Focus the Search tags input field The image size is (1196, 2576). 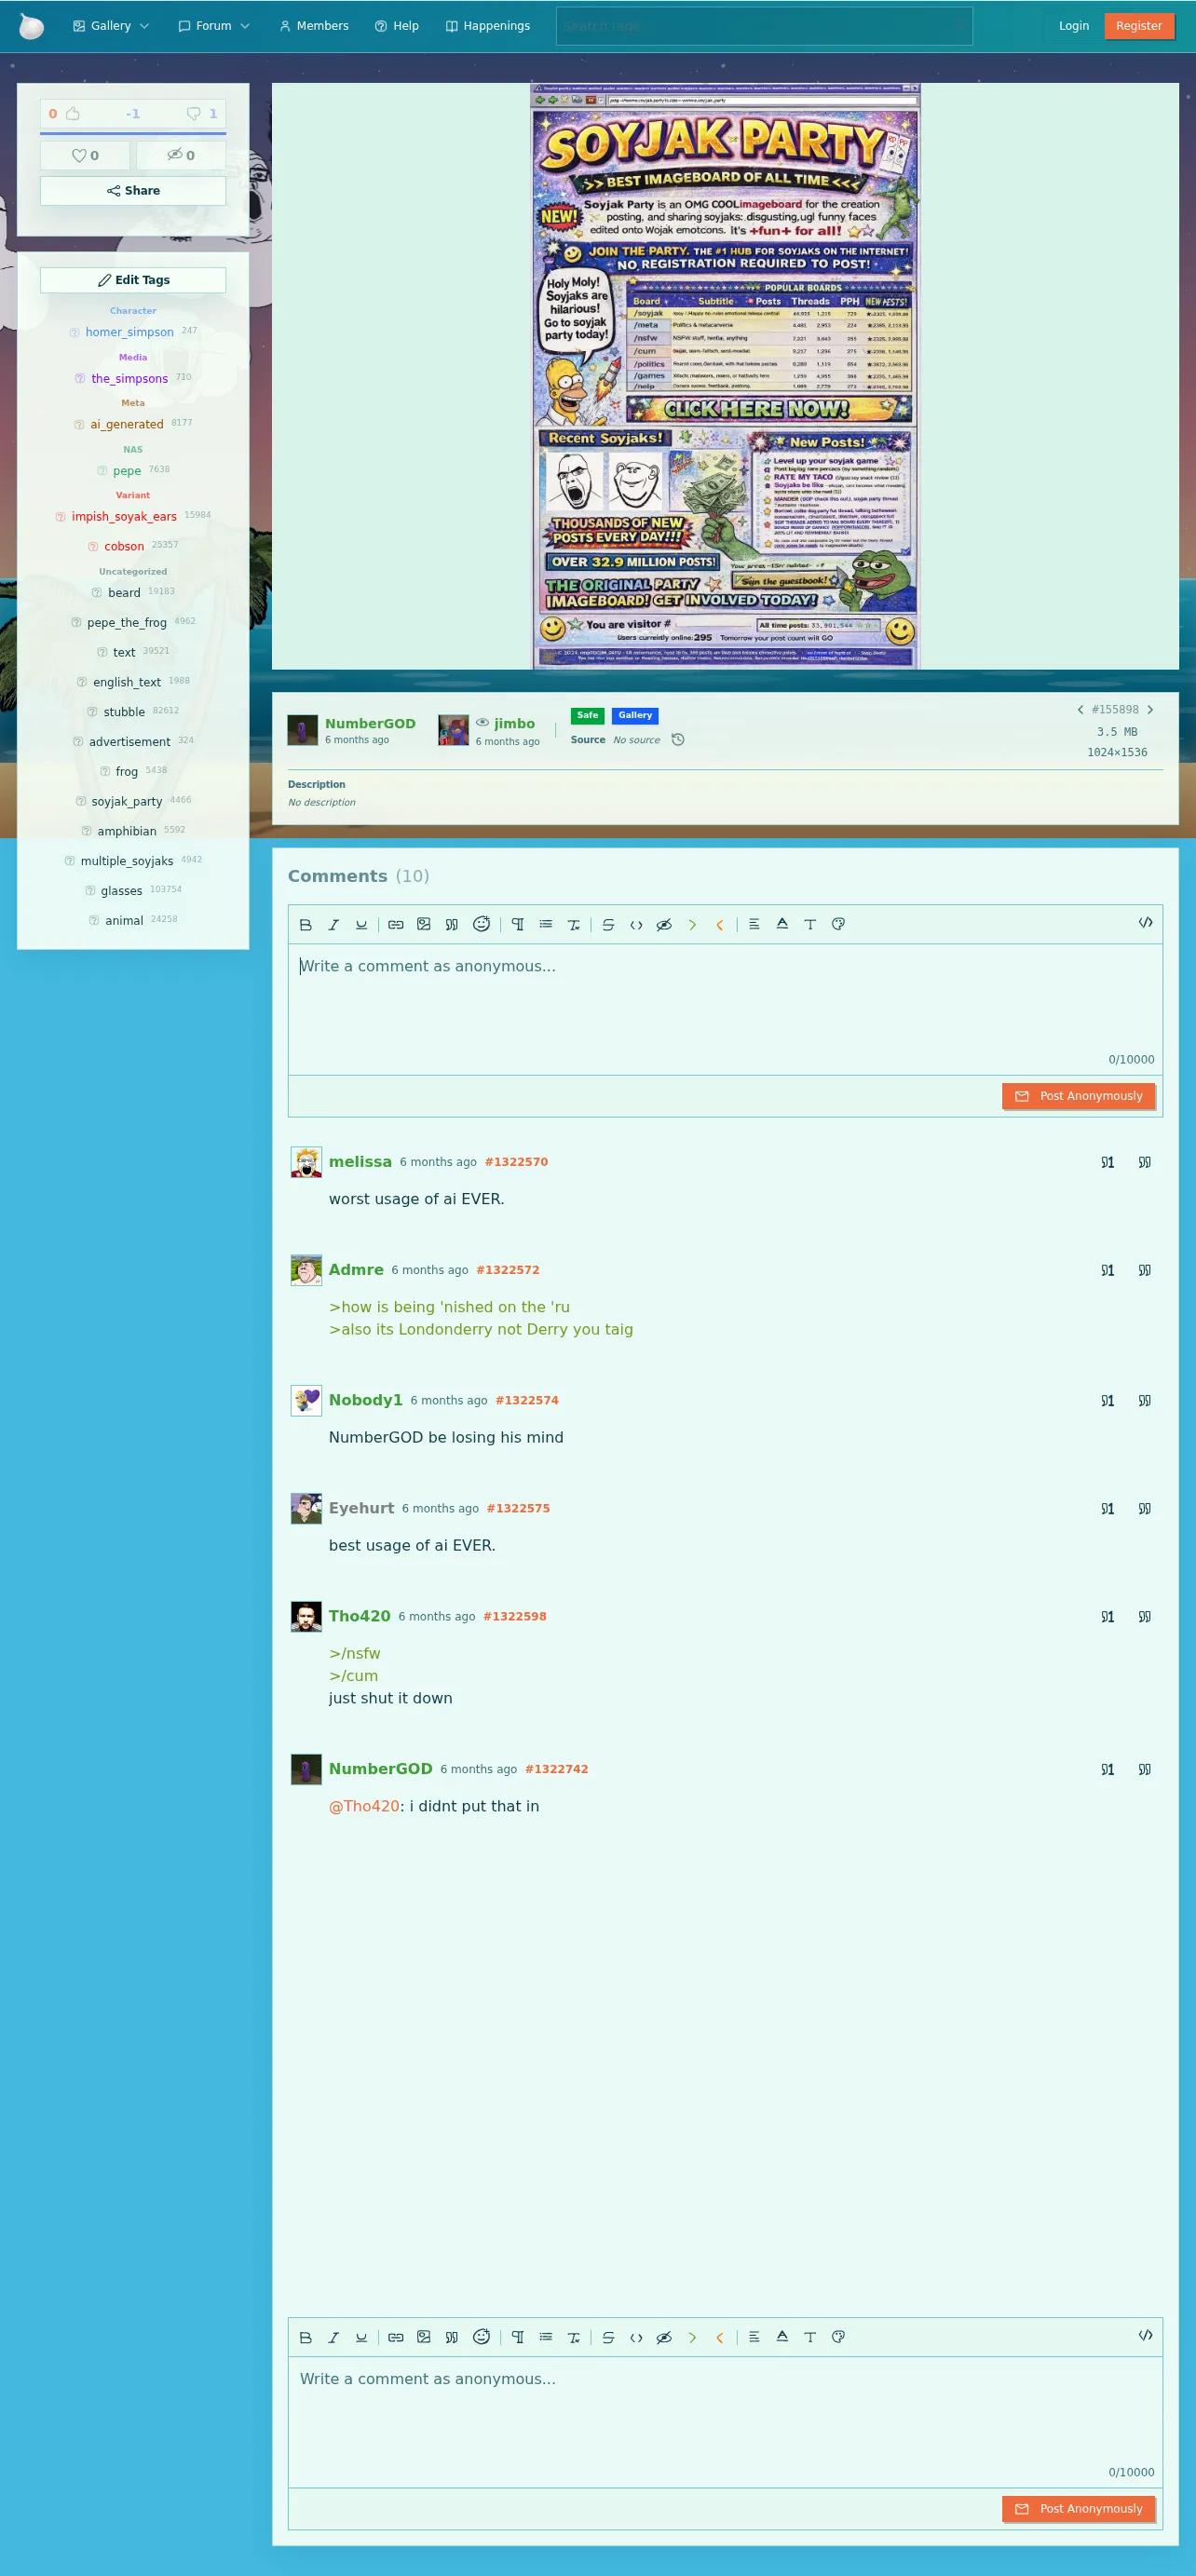[764, 26]
